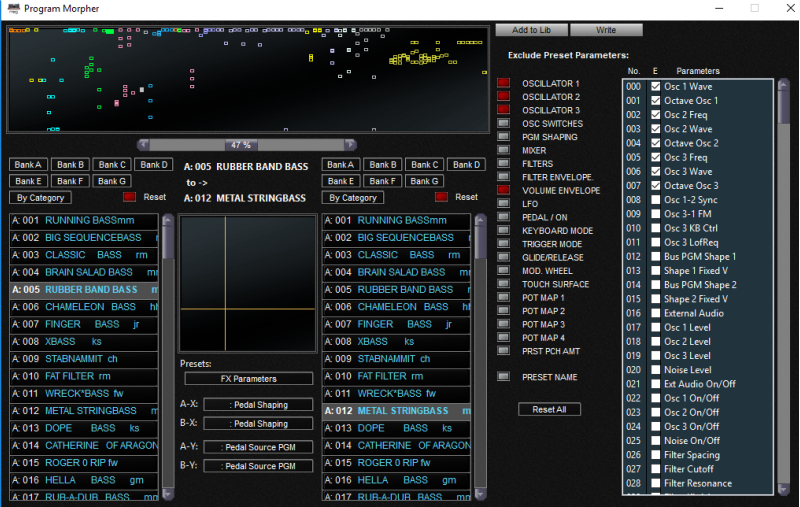Toggle the MIXER exclude indicator
Viewport: 800px width, 507px height.
504,150
